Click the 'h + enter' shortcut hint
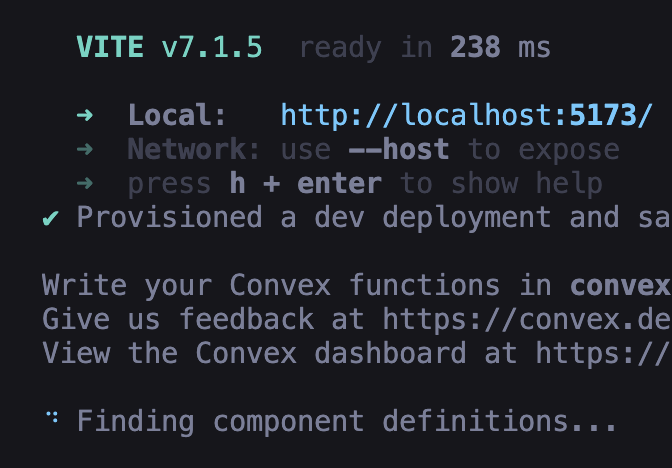 pyautogui.click(x=306, y=183)
